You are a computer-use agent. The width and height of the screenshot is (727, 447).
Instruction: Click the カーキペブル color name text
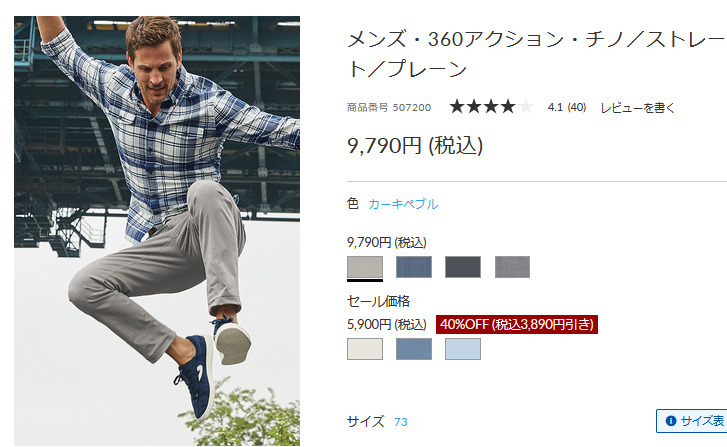point(403,204)
